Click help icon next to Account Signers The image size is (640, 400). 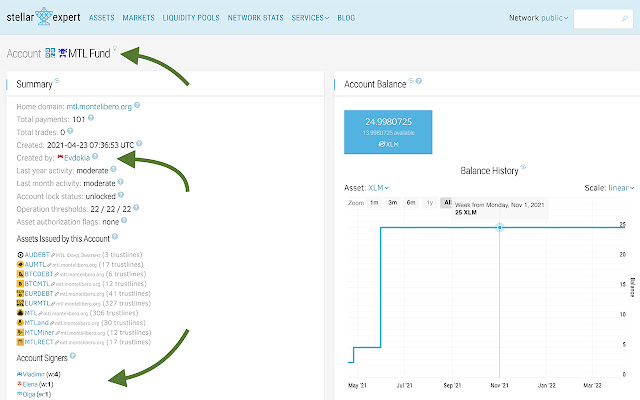(x=73, y=356)
